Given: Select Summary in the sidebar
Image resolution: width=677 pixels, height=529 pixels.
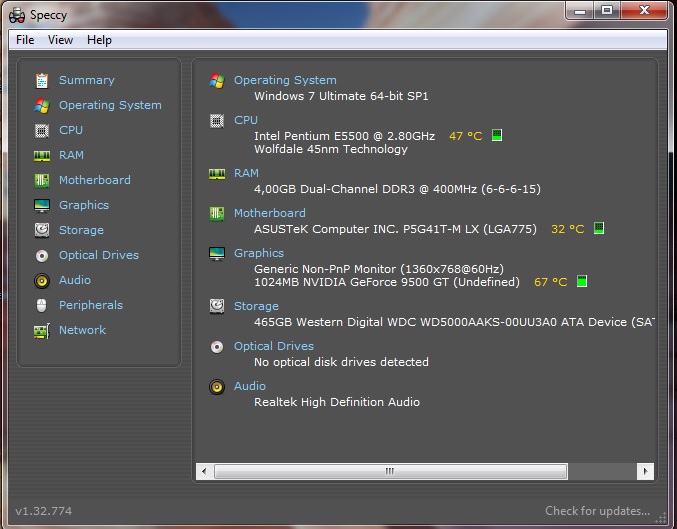Looking at the screenshot, I should pyautogui.click(x=87, y=80).
